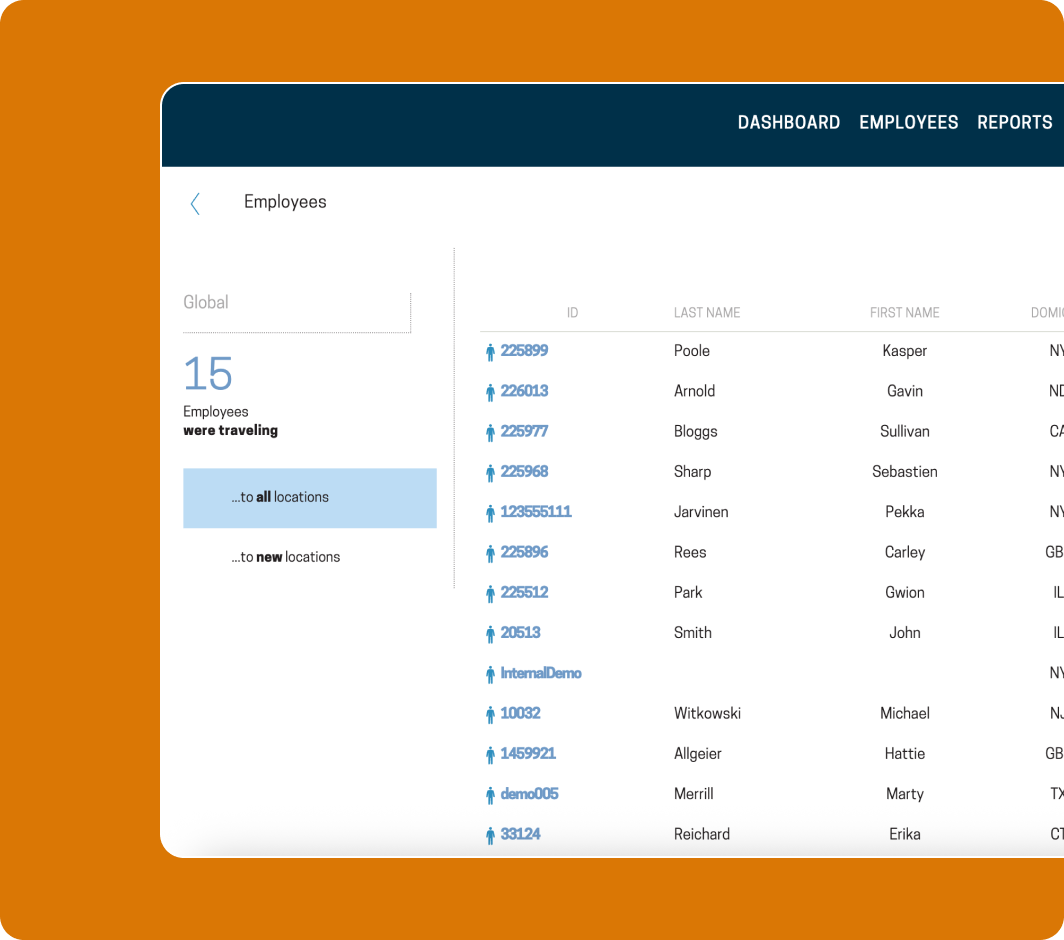1064x940 pixels.
Task: Click person icon for employee 33124
Action: (490, 835)
